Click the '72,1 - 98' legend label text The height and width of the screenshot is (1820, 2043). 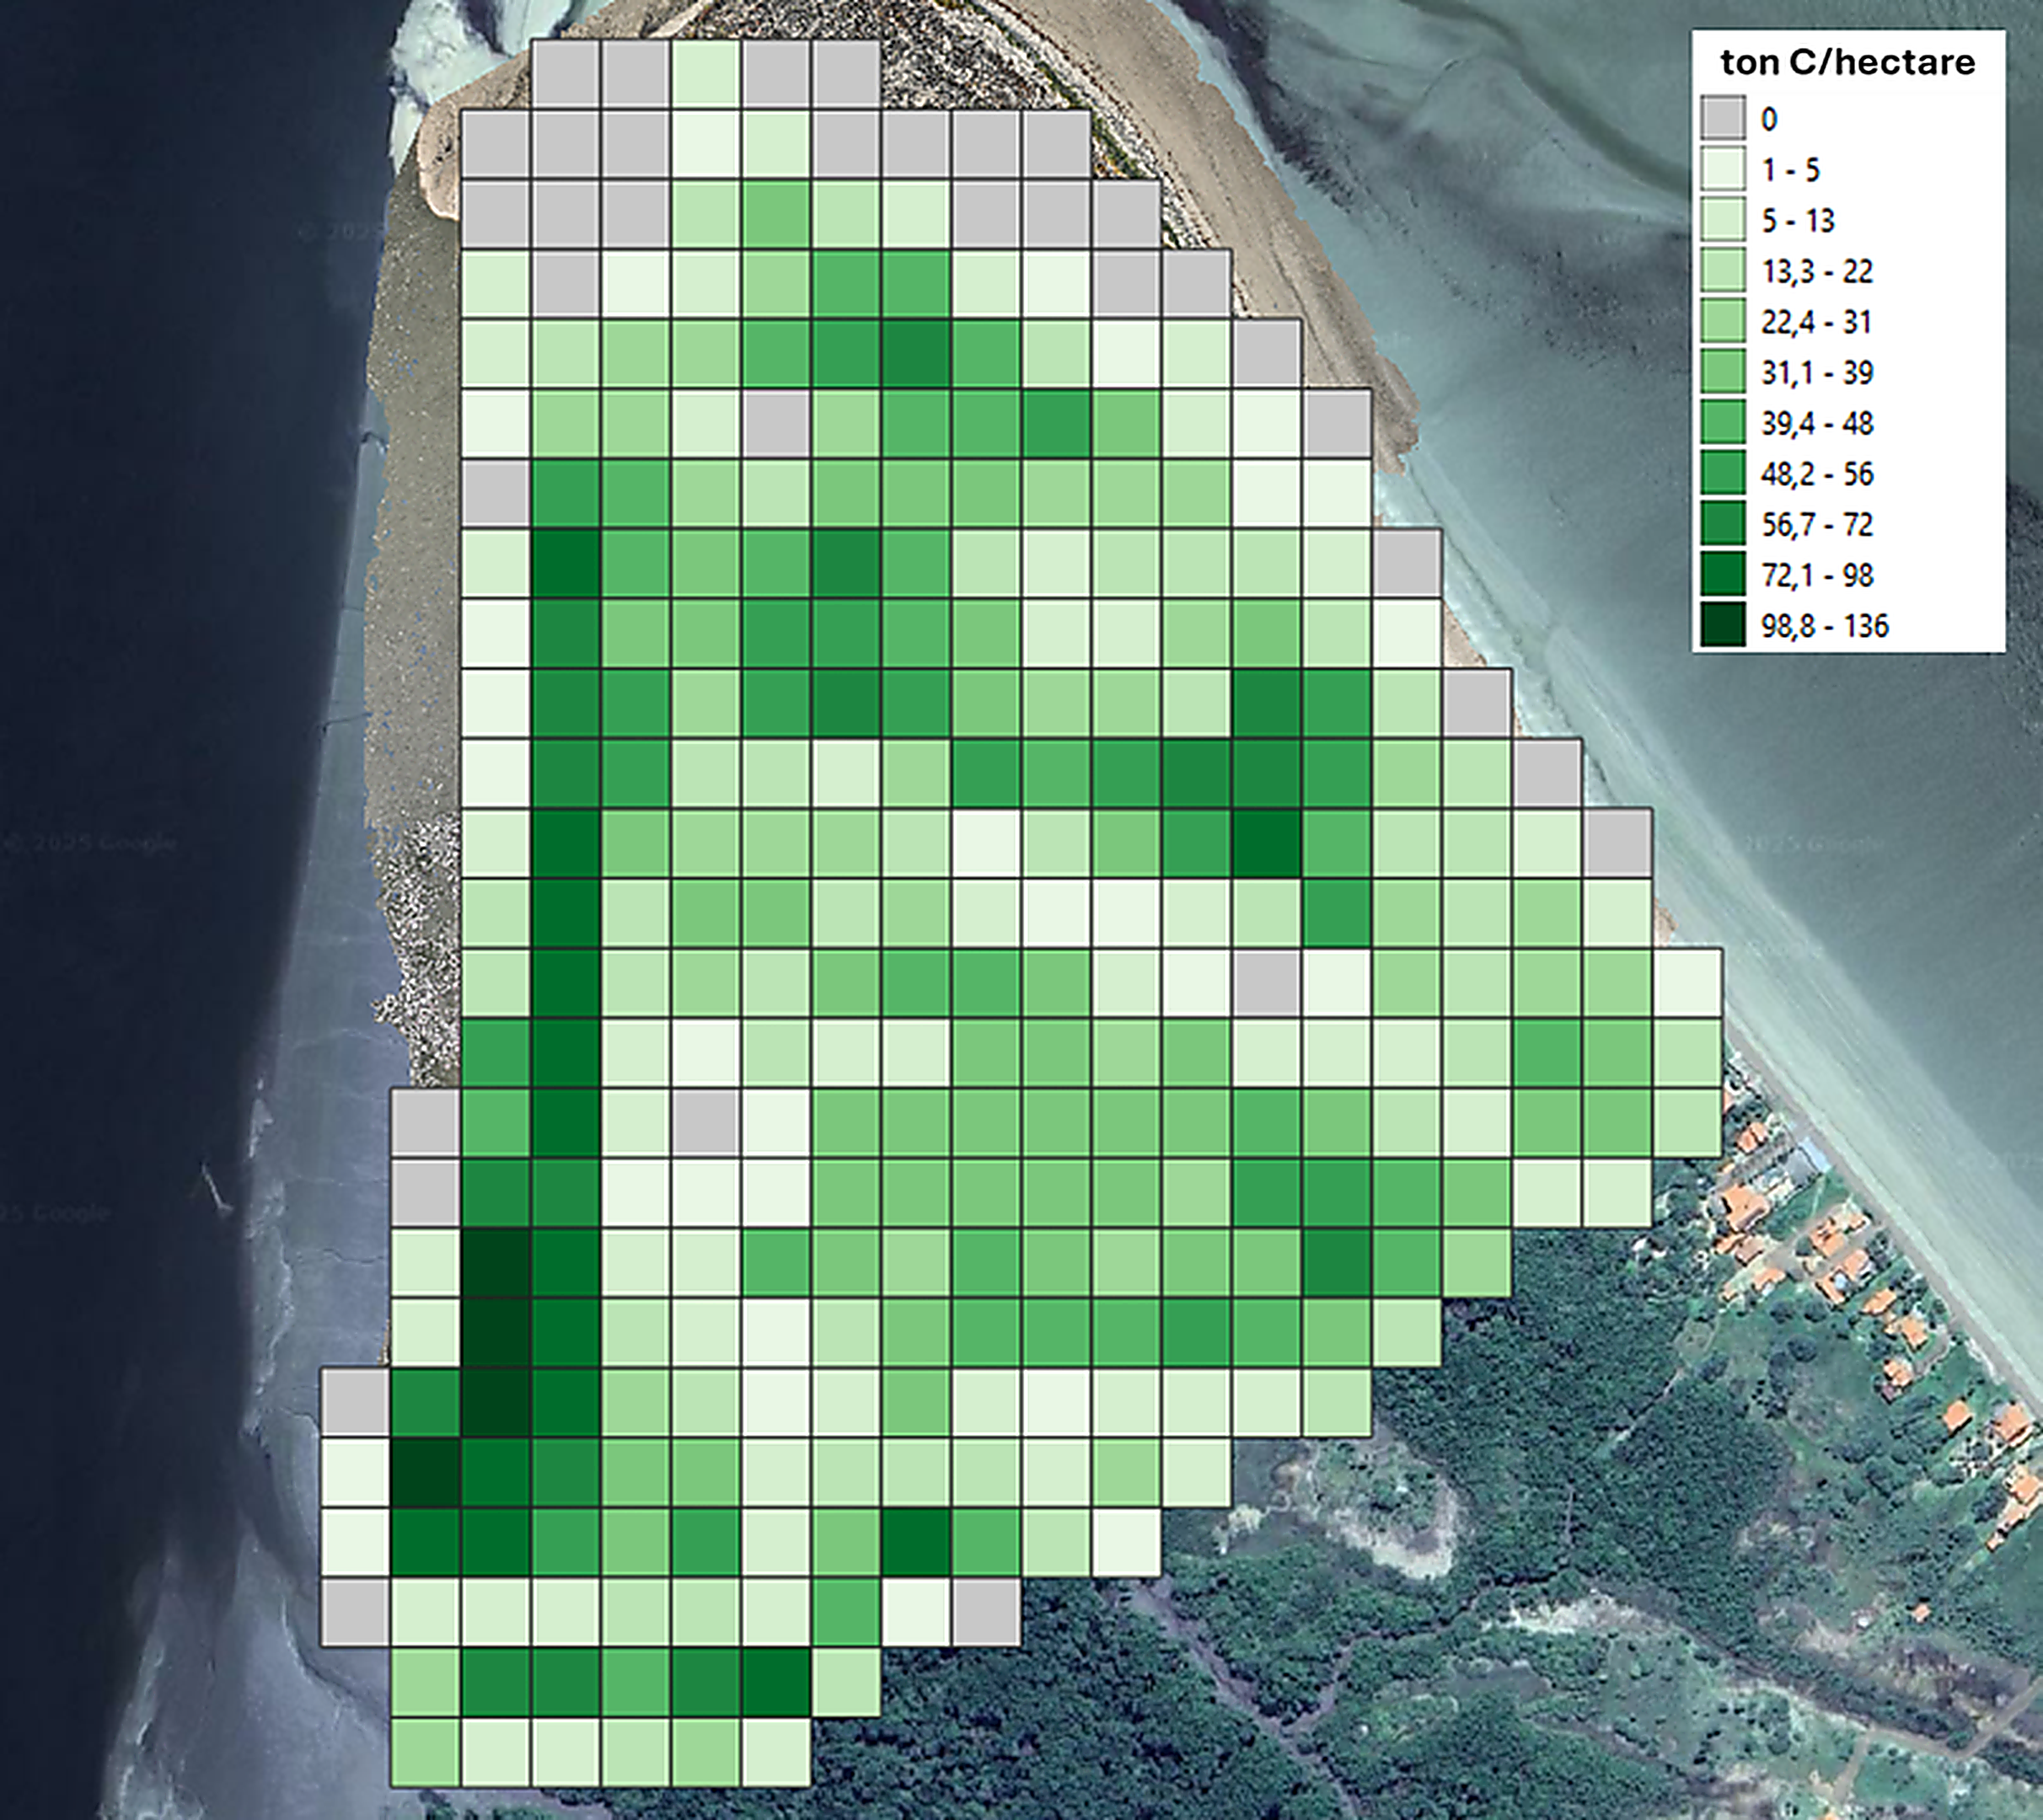(1816, 576)
